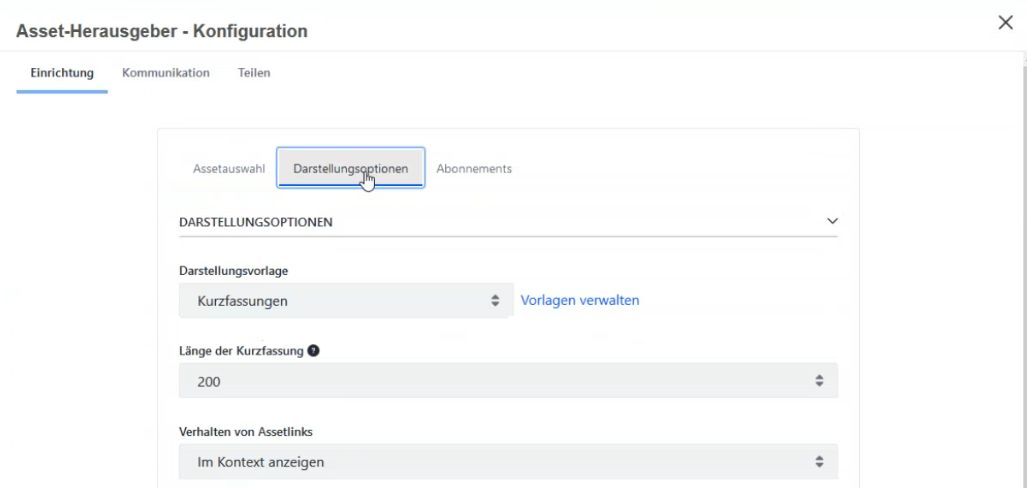1027x488 pixels.
Task: Follow the Vorlagen verwalten link
Action: [x=580, y=300]
